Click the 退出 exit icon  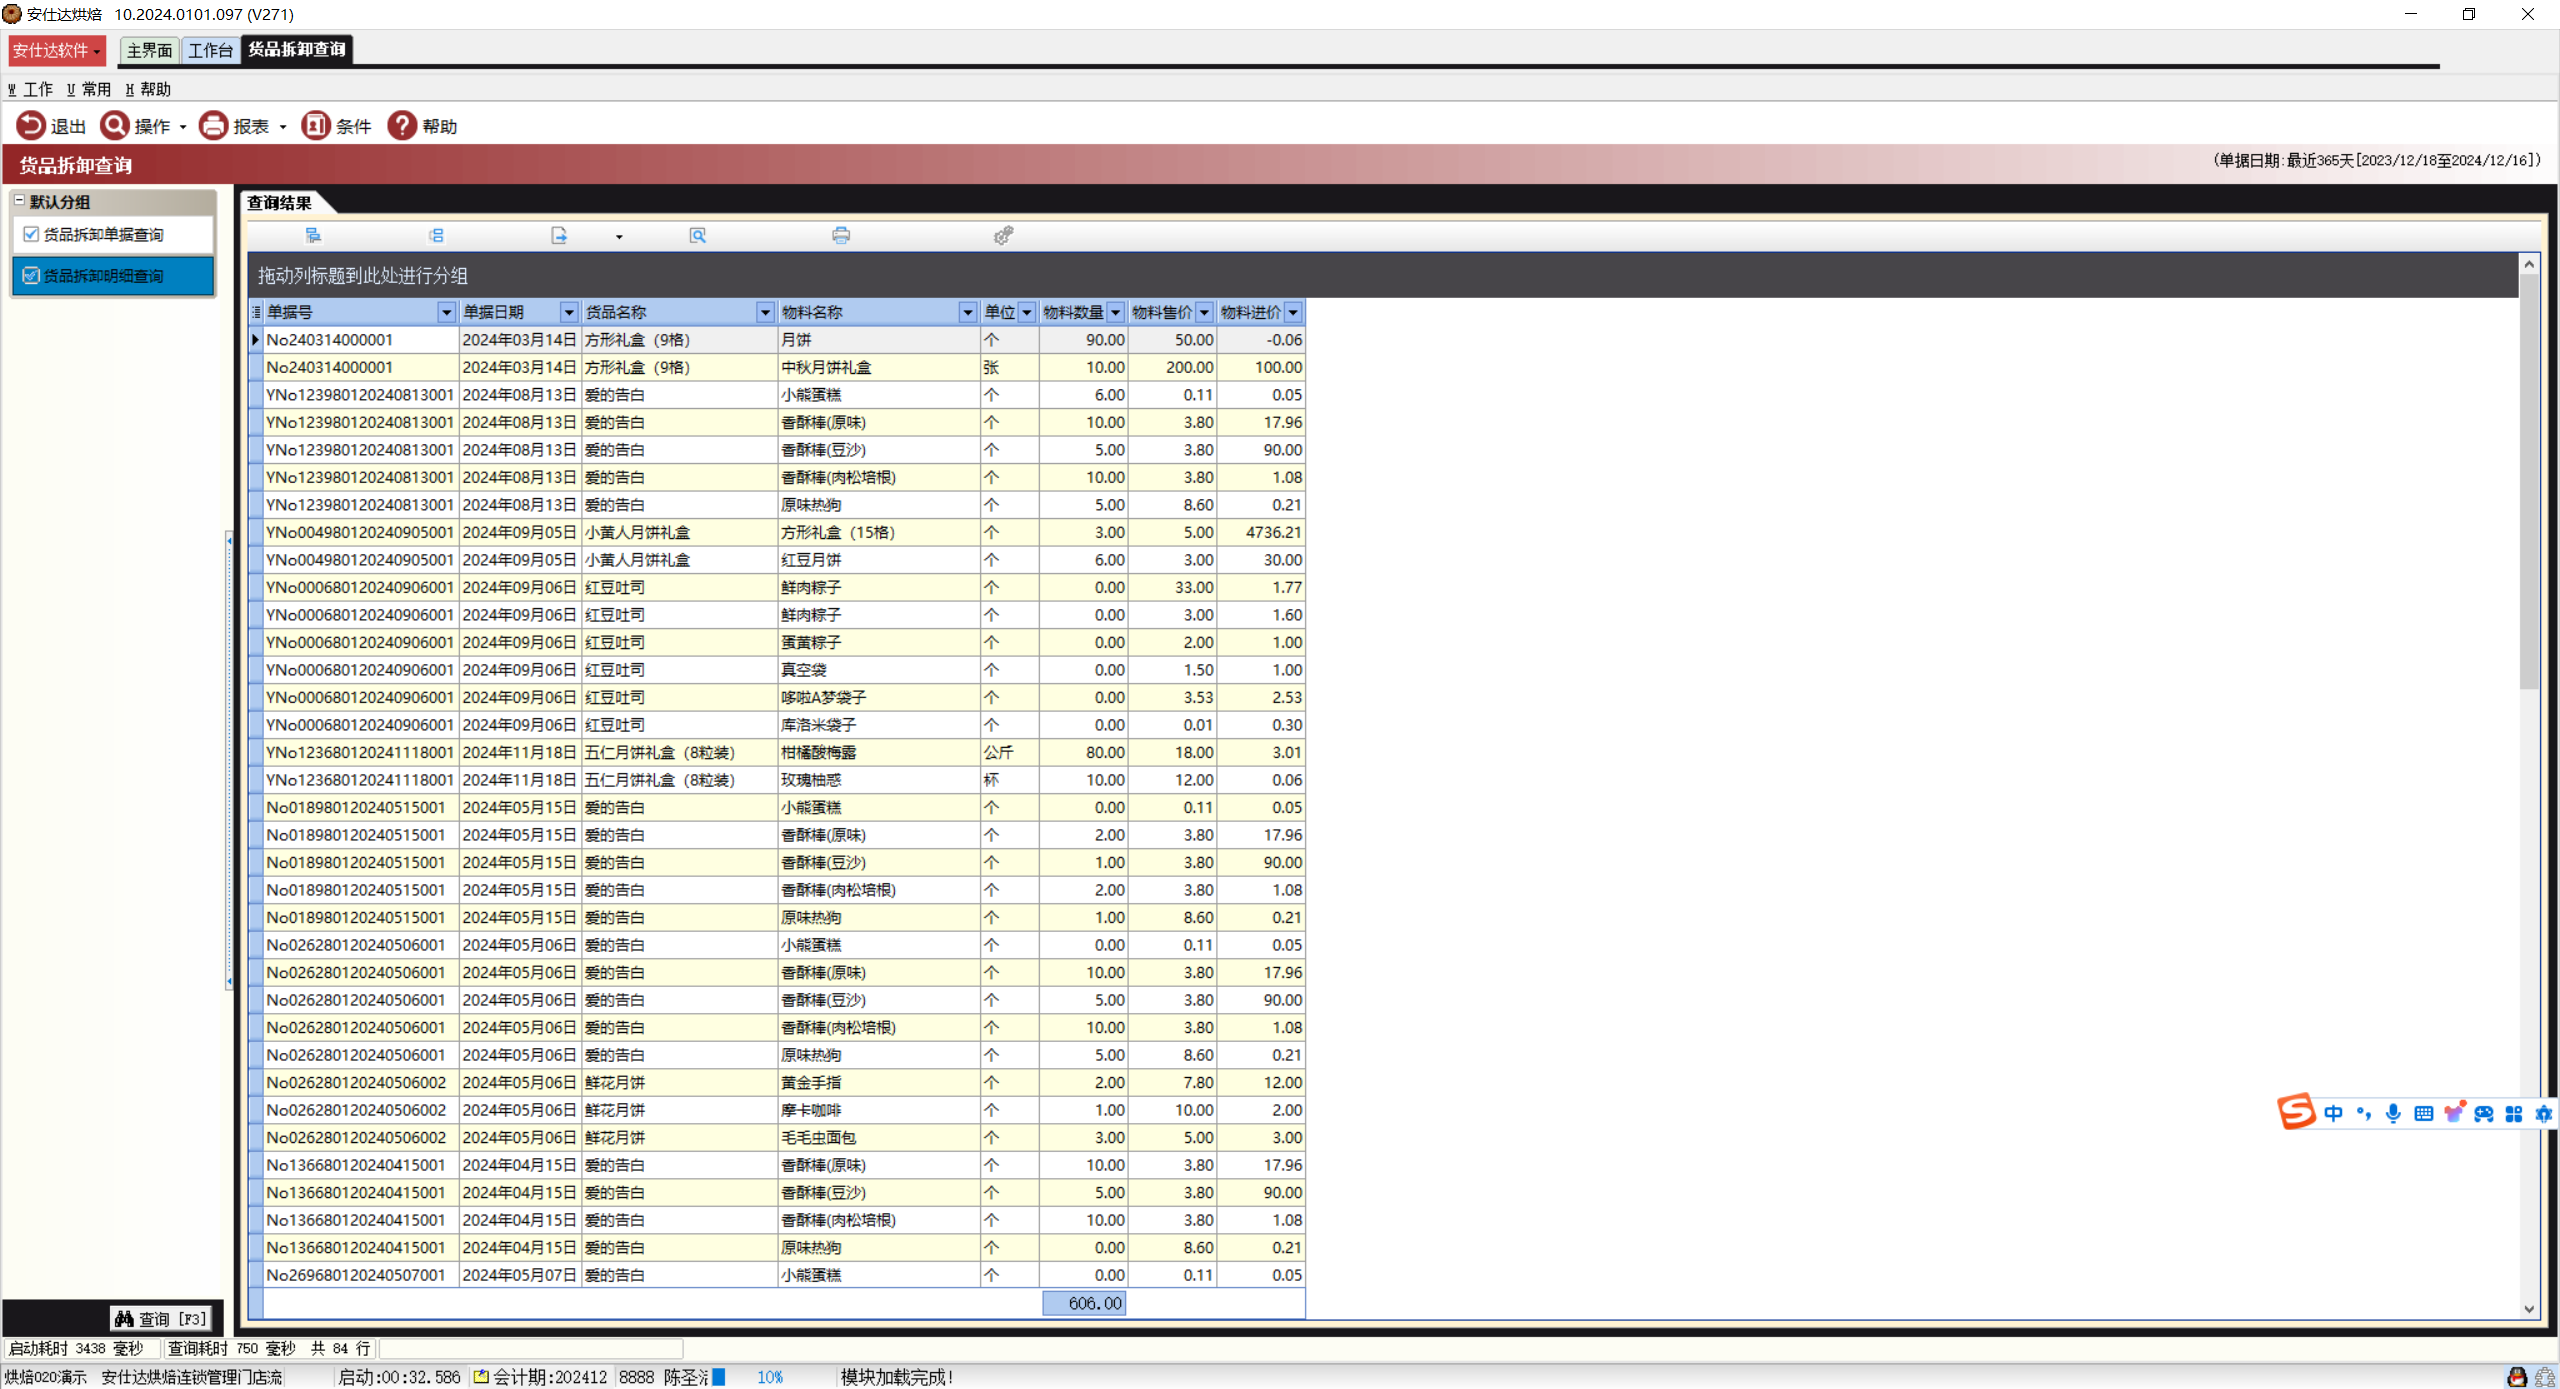(x=31, y=126)
